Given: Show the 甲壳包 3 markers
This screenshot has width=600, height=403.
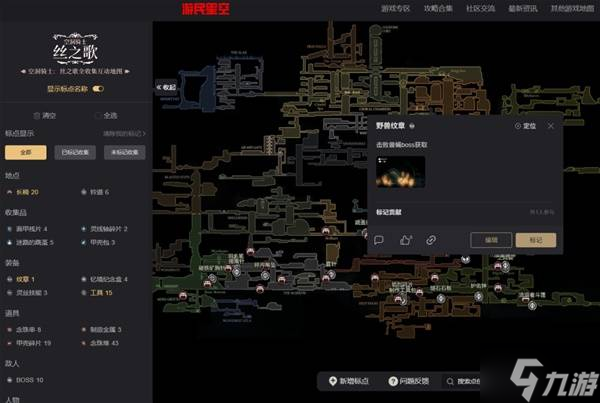Looking at the screenshot, I should pyautogui.click(x=98, y=242).
